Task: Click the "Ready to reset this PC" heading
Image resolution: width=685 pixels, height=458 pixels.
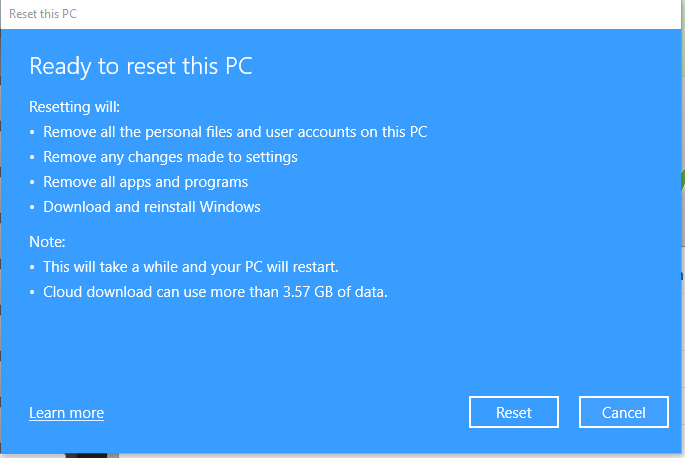Action: [x=140, y=67]
